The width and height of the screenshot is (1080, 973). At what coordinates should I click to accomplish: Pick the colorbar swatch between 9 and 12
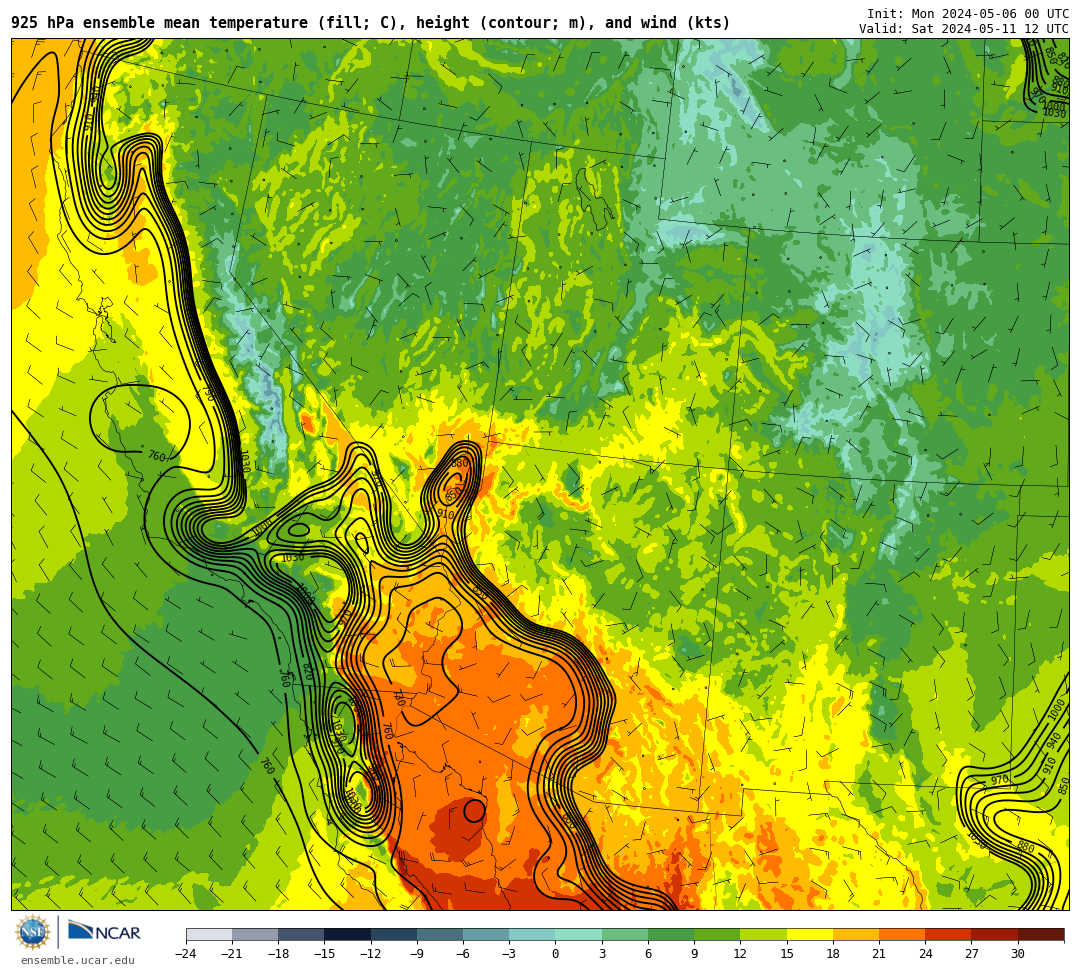click(718, 934)
